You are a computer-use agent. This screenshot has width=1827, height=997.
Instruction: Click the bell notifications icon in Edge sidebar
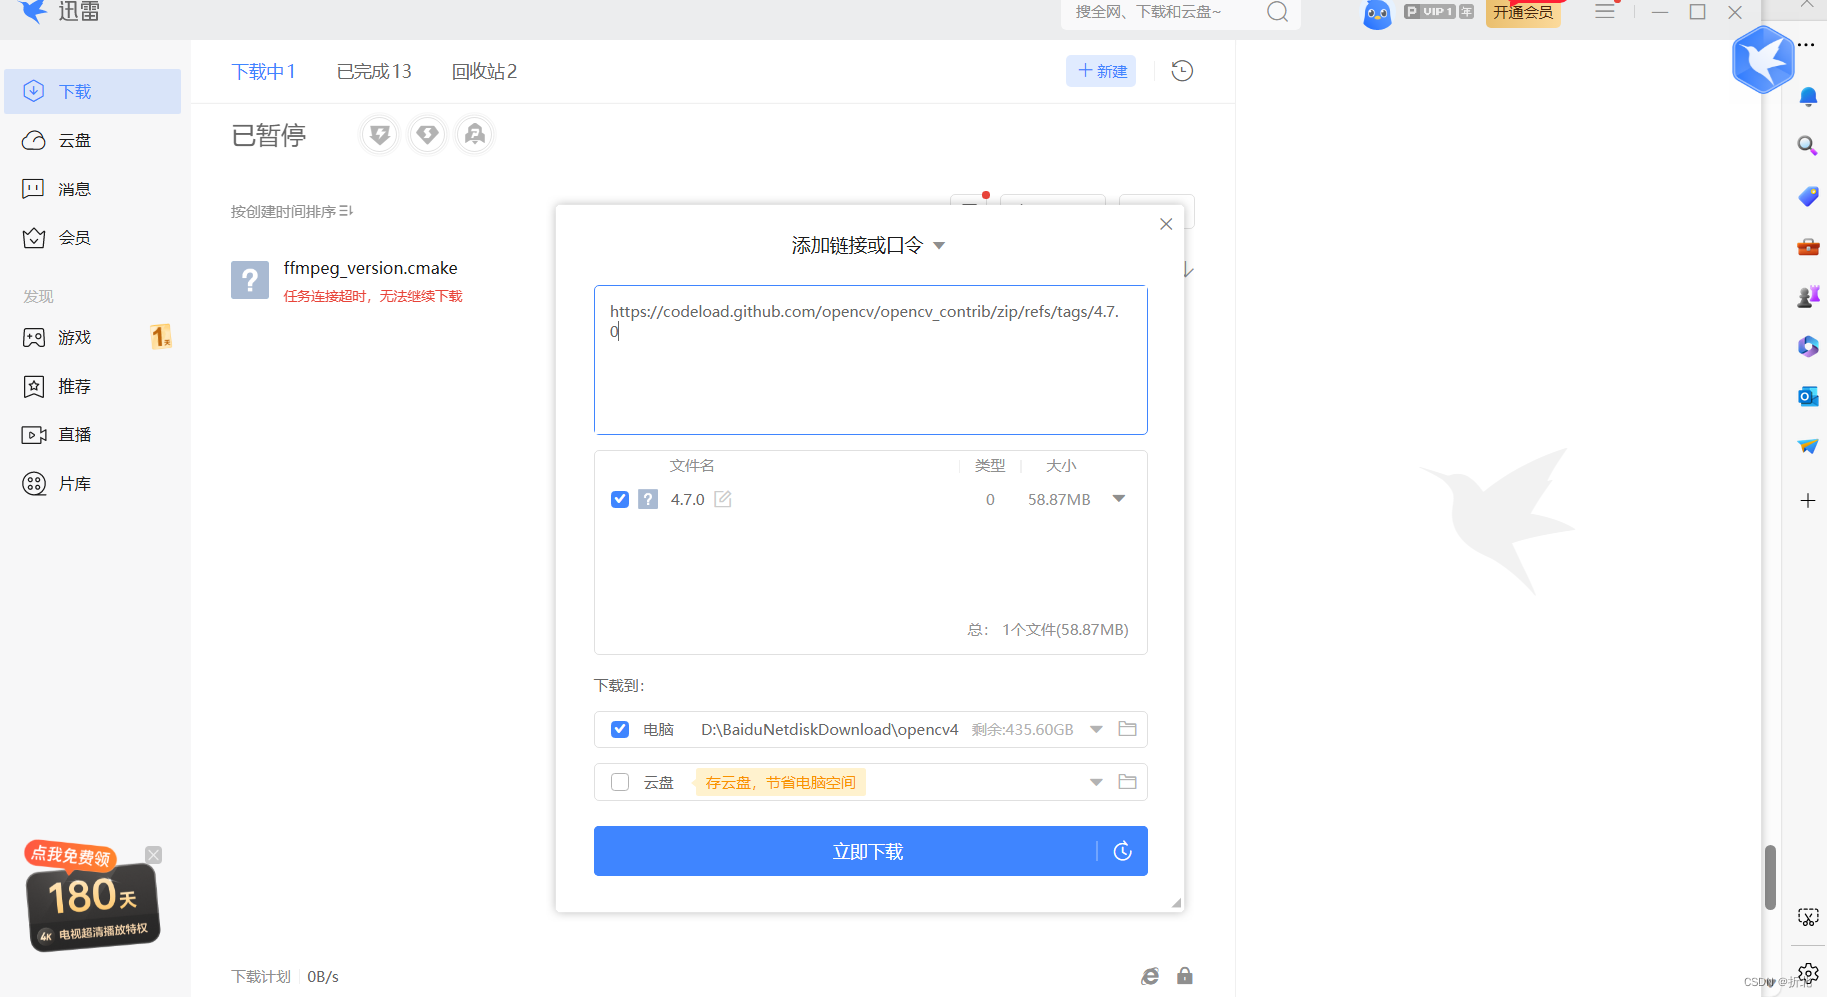[1808, 97]
